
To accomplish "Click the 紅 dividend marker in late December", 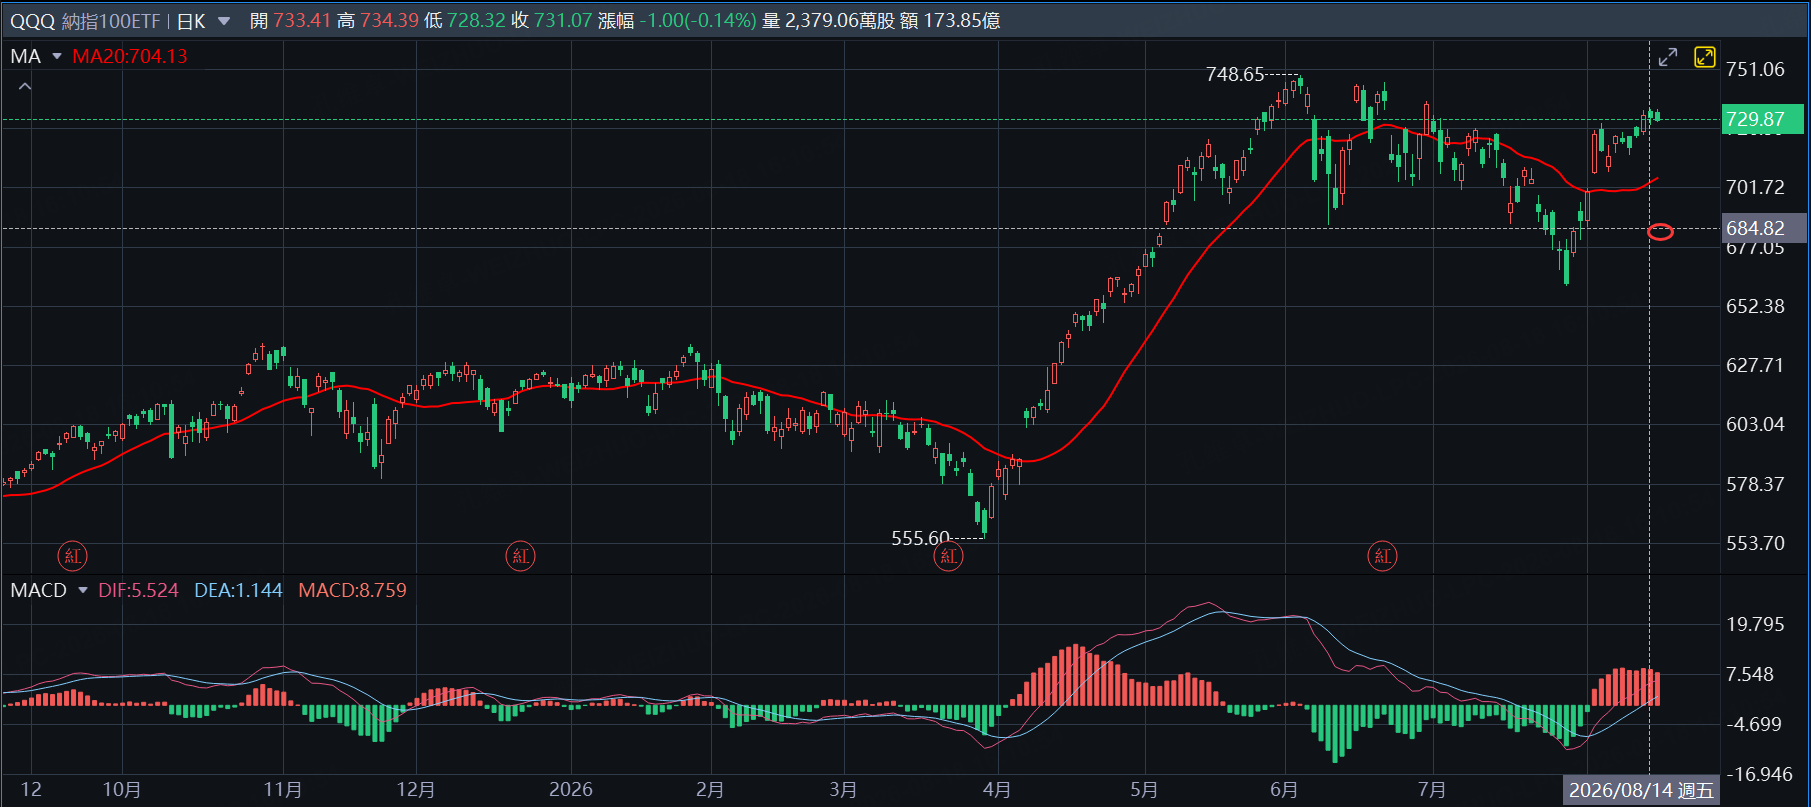I will click(x=521, y=556).
